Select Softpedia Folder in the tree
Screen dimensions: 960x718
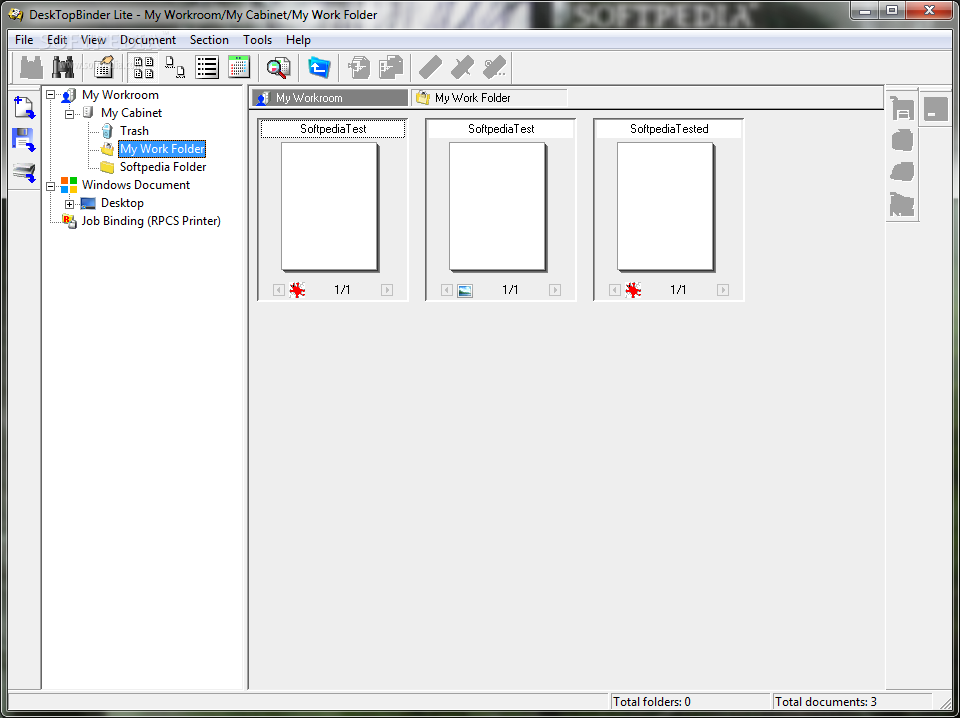pyautogui.click(x=163, y=166)
